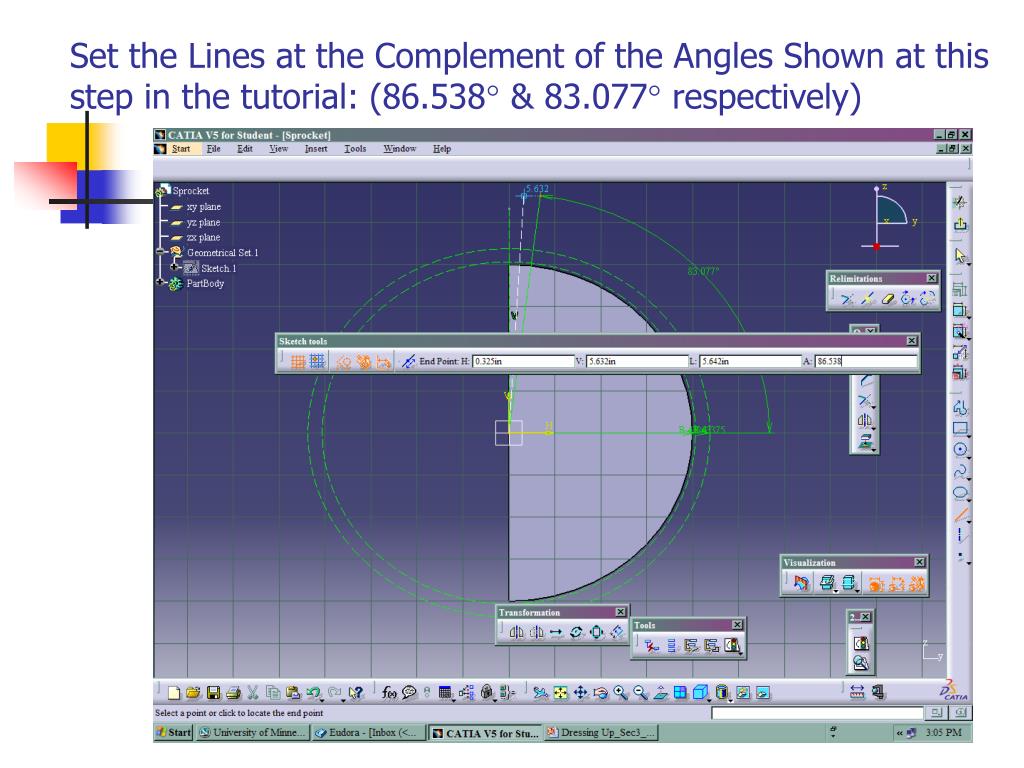
Task: Click the command input field in status bar
Action: pos(817,713)
